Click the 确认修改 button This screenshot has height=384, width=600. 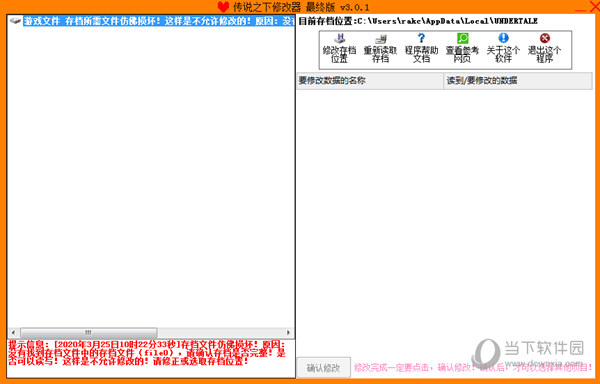coord(324,368)
